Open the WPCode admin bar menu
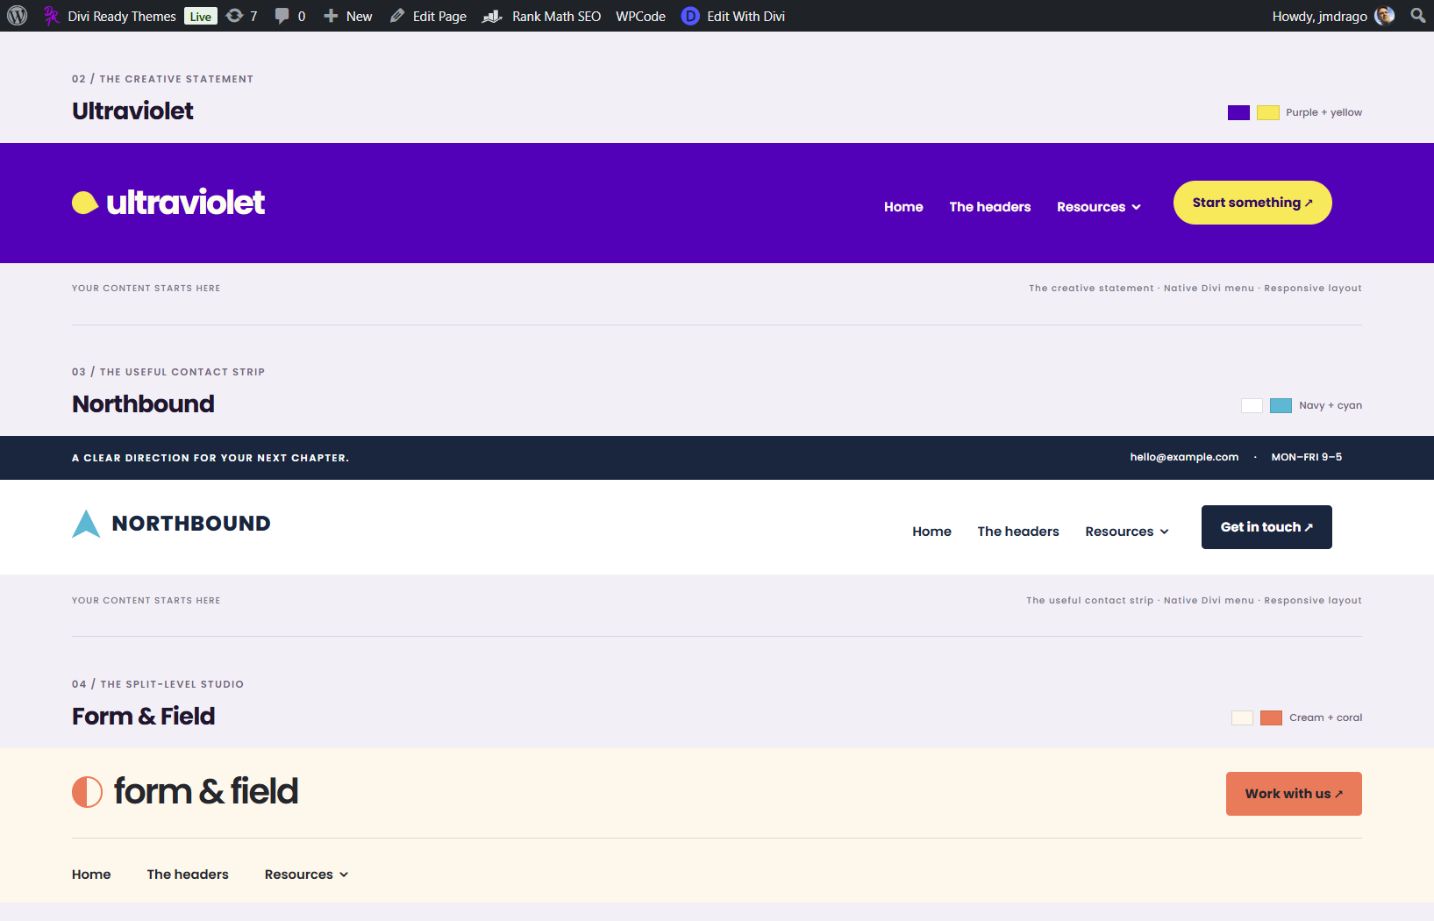Image resolution: width=1434 pixels, height=921 pixels. click(640, 16)
